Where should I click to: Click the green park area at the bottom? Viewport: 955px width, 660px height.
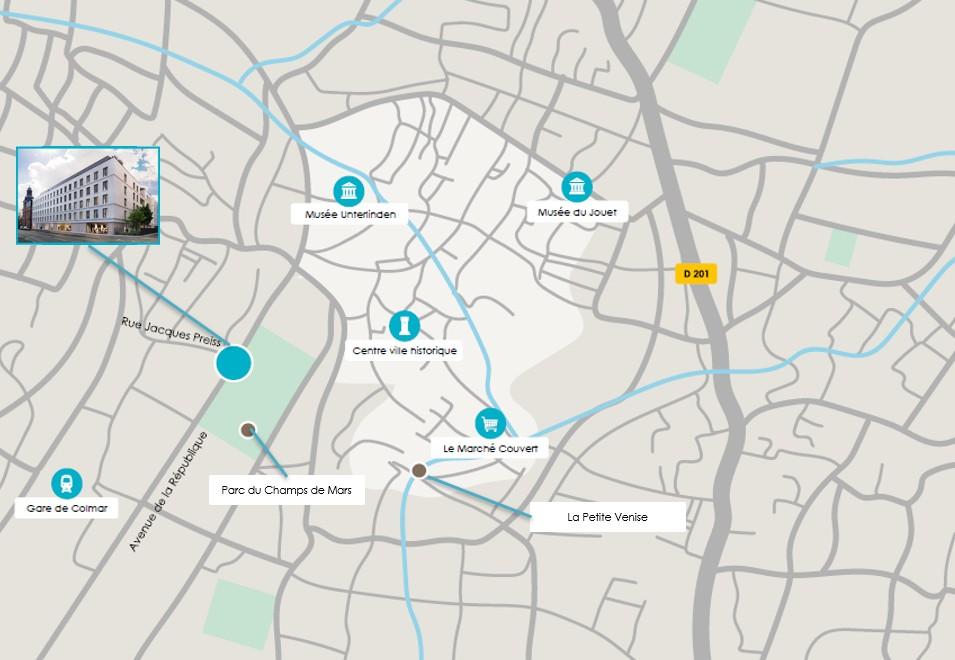coord(239,614)
